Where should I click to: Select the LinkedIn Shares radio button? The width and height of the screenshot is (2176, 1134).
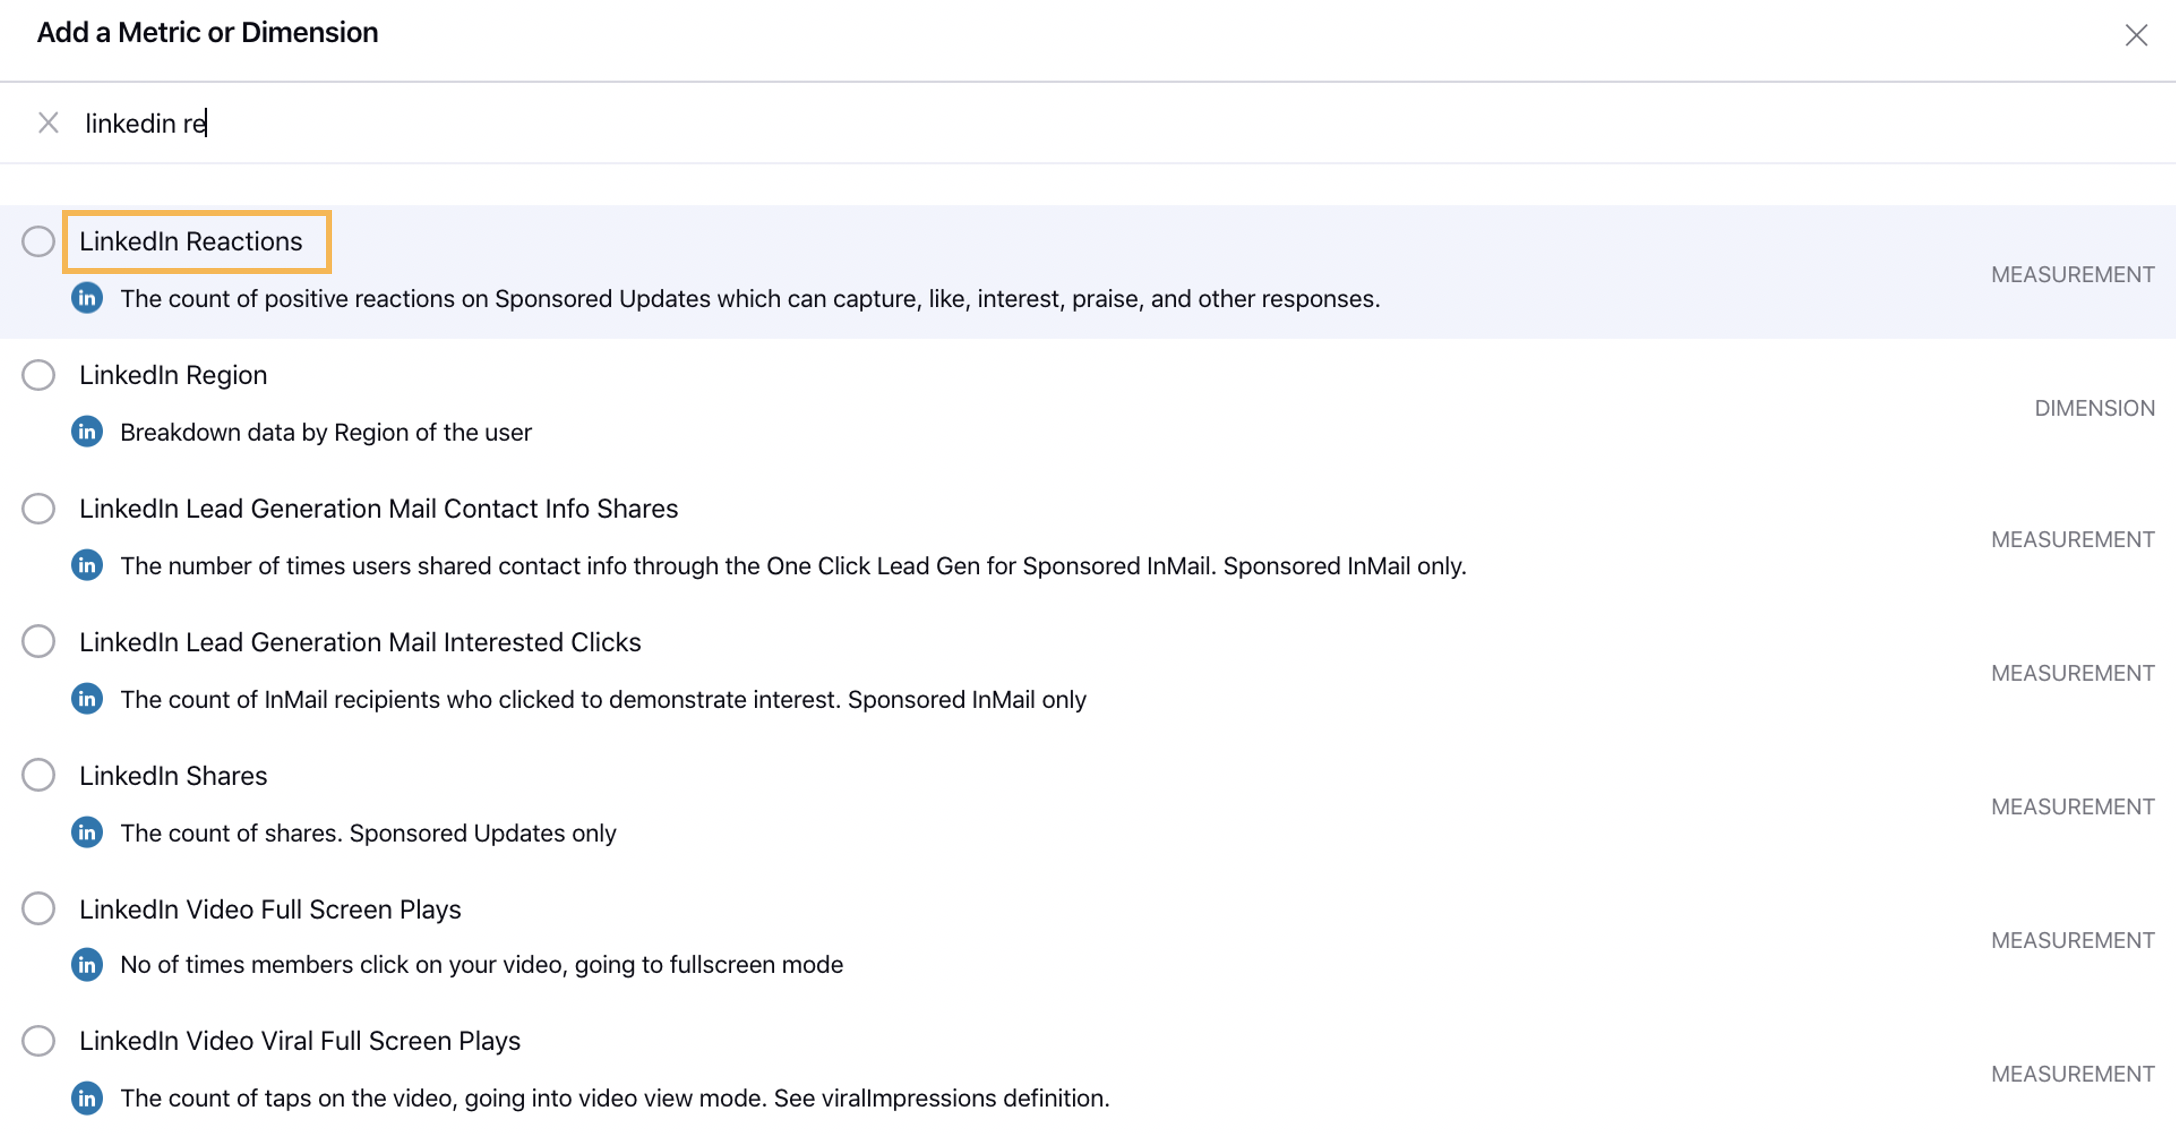[x=38, y=775]
